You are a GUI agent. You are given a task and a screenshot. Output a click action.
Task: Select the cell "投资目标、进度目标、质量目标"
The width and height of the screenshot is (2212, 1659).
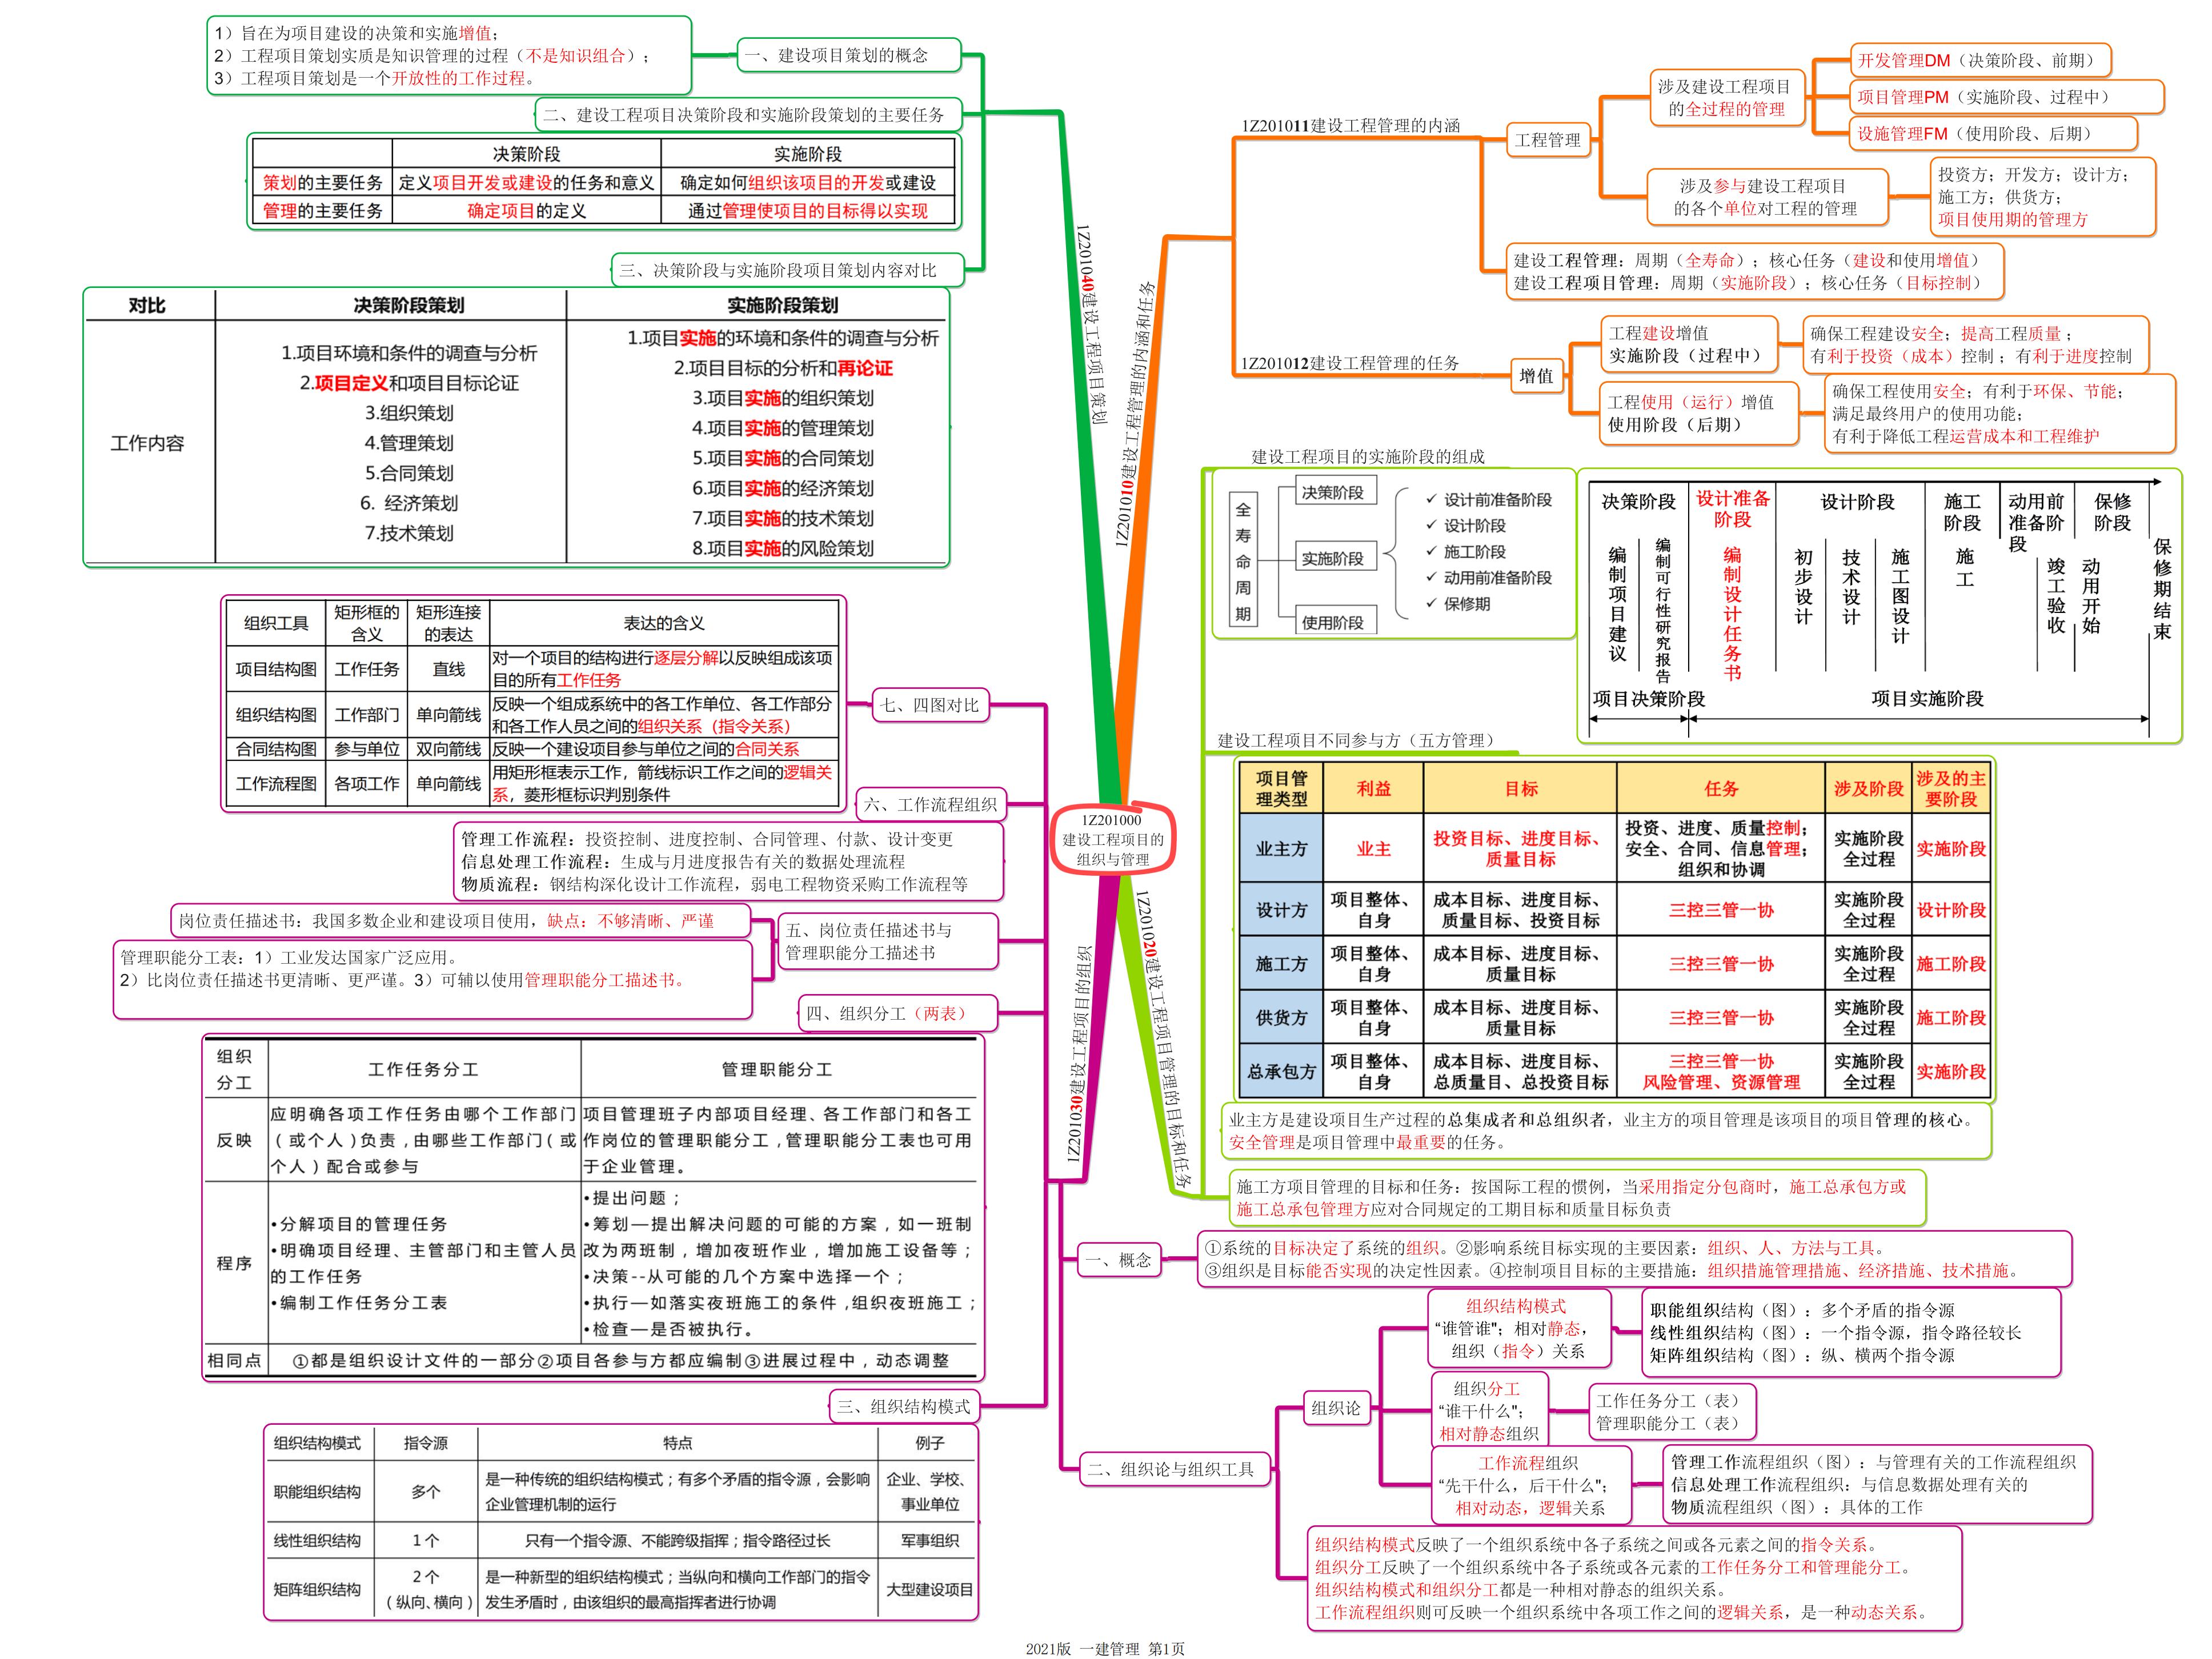(1520, 848)
